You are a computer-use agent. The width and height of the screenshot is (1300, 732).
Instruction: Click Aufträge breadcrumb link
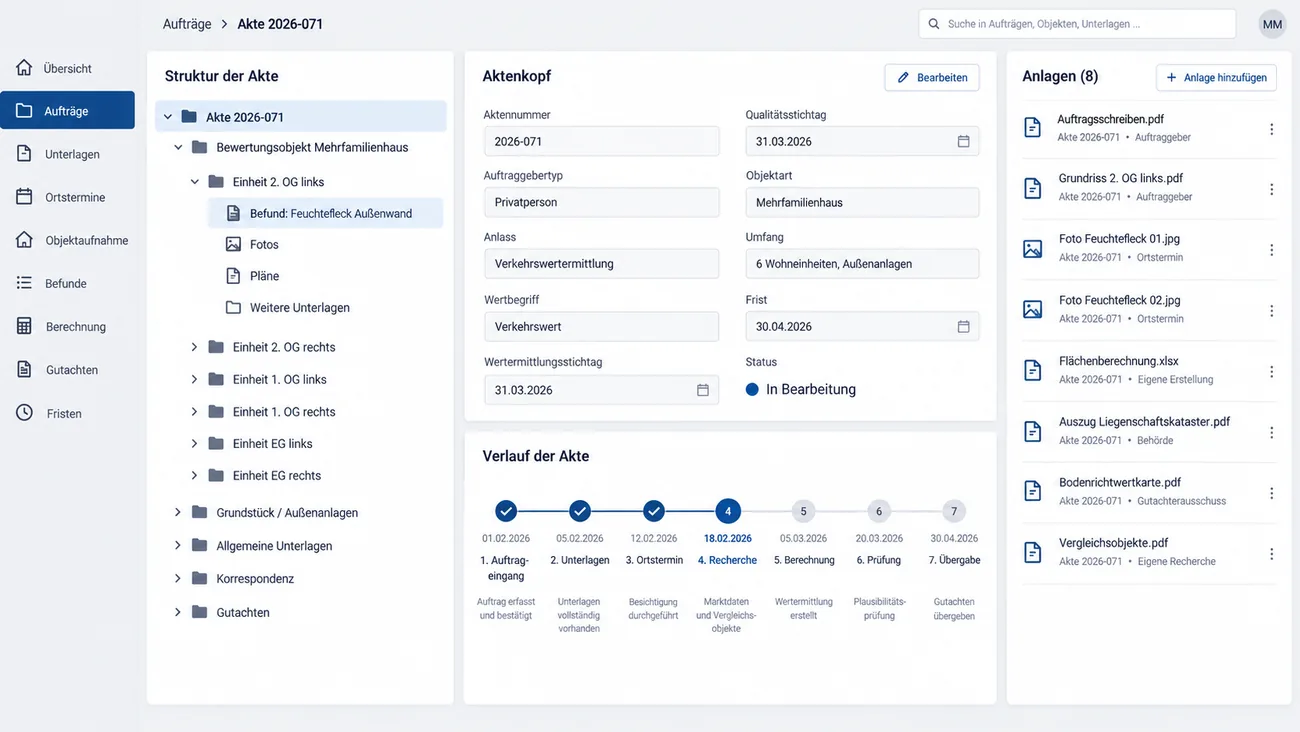pos(187,24)
